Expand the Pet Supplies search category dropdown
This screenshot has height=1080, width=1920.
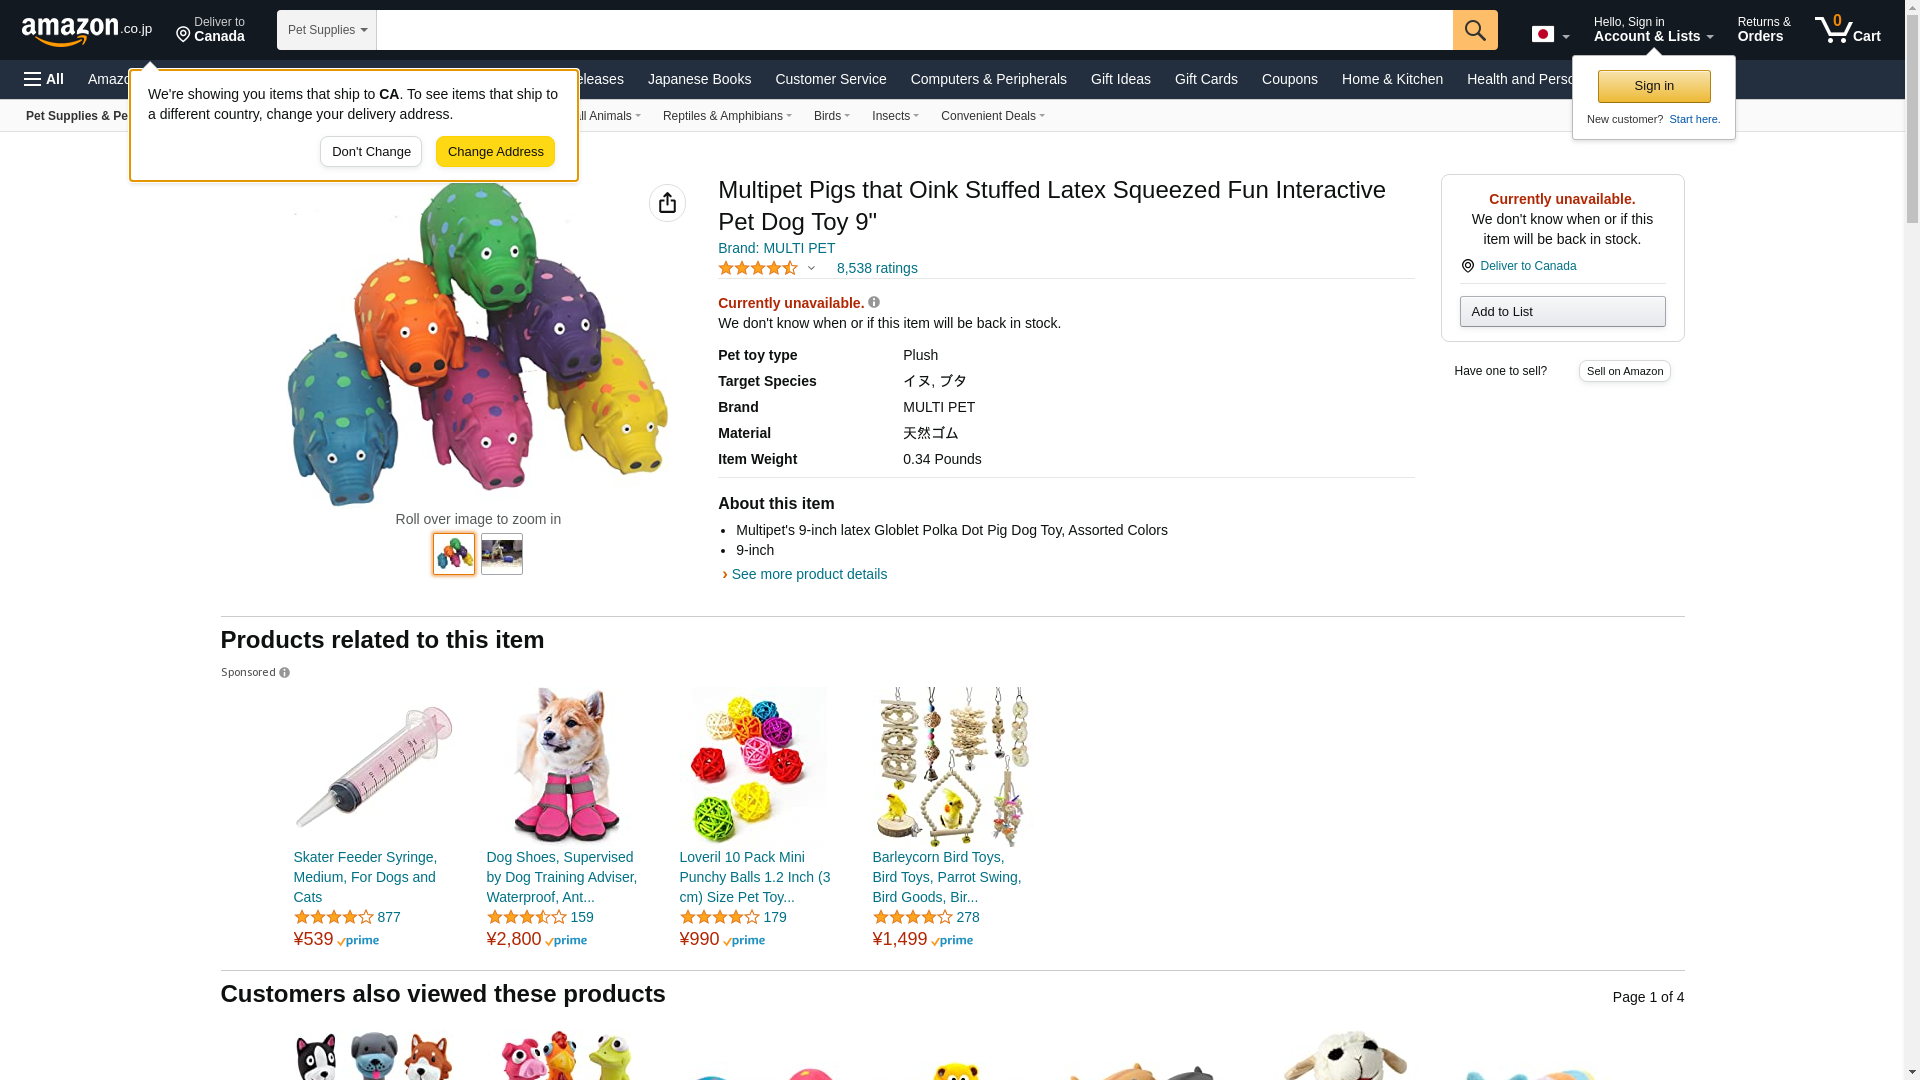(326, 30)
